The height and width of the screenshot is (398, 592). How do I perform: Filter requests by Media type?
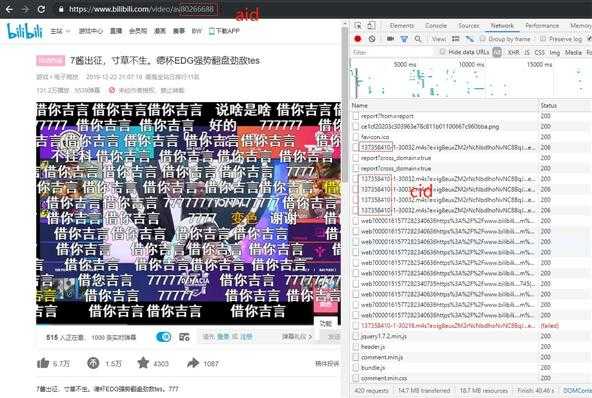click(x=573, y=52)
